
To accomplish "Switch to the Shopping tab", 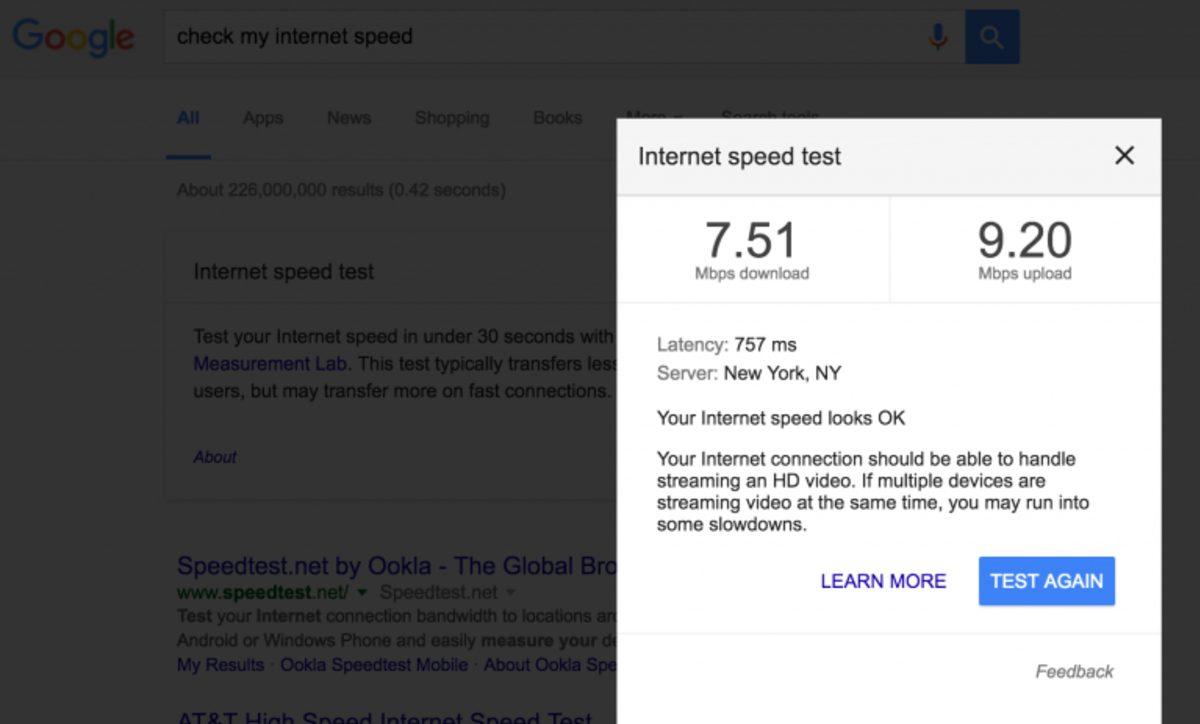I will 451,118.
